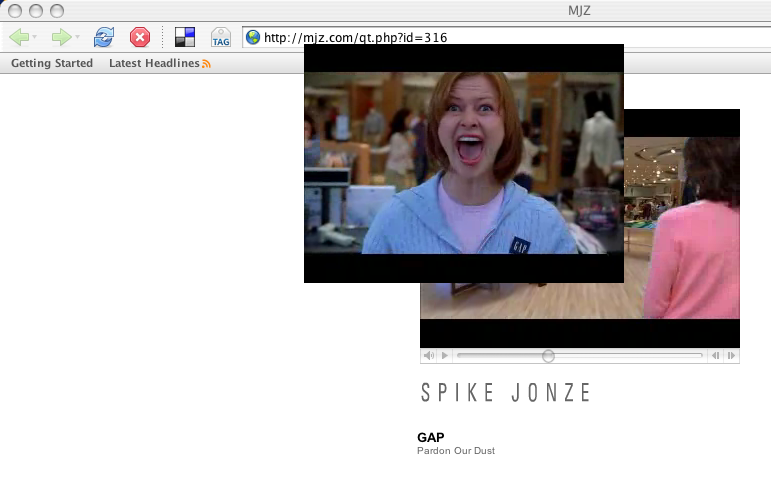The width and height of the screenshot is (771, 482).
Task: Play the QuickTime video
Action: (445, 355)
